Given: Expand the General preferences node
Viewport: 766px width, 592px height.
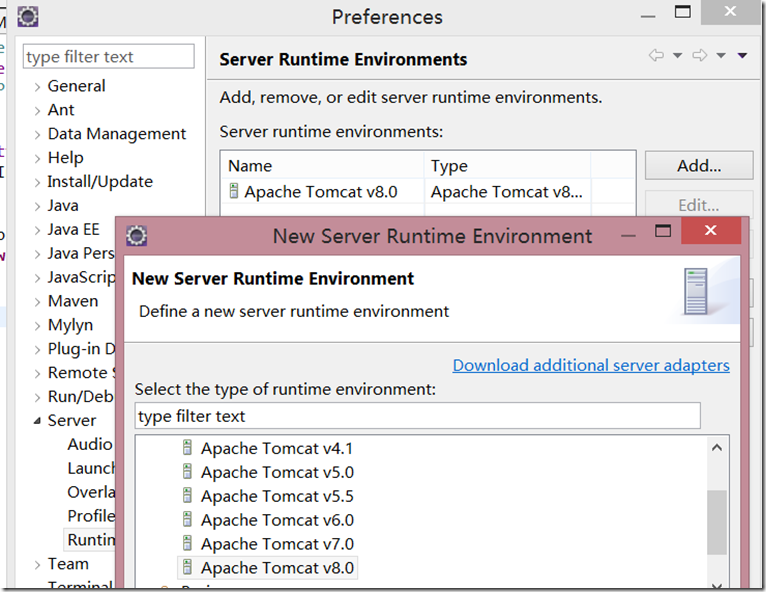Looking at the screenshot, I should pos(38,87).
